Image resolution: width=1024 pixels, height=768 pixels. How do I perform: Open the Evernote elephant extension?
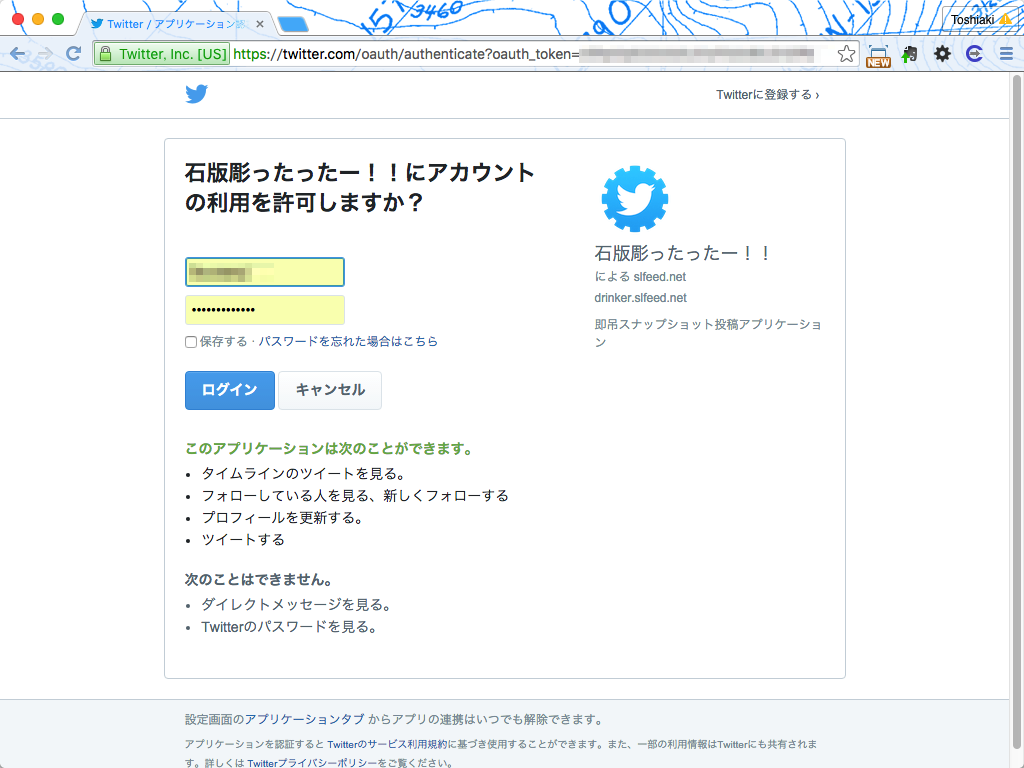(910, 54)
